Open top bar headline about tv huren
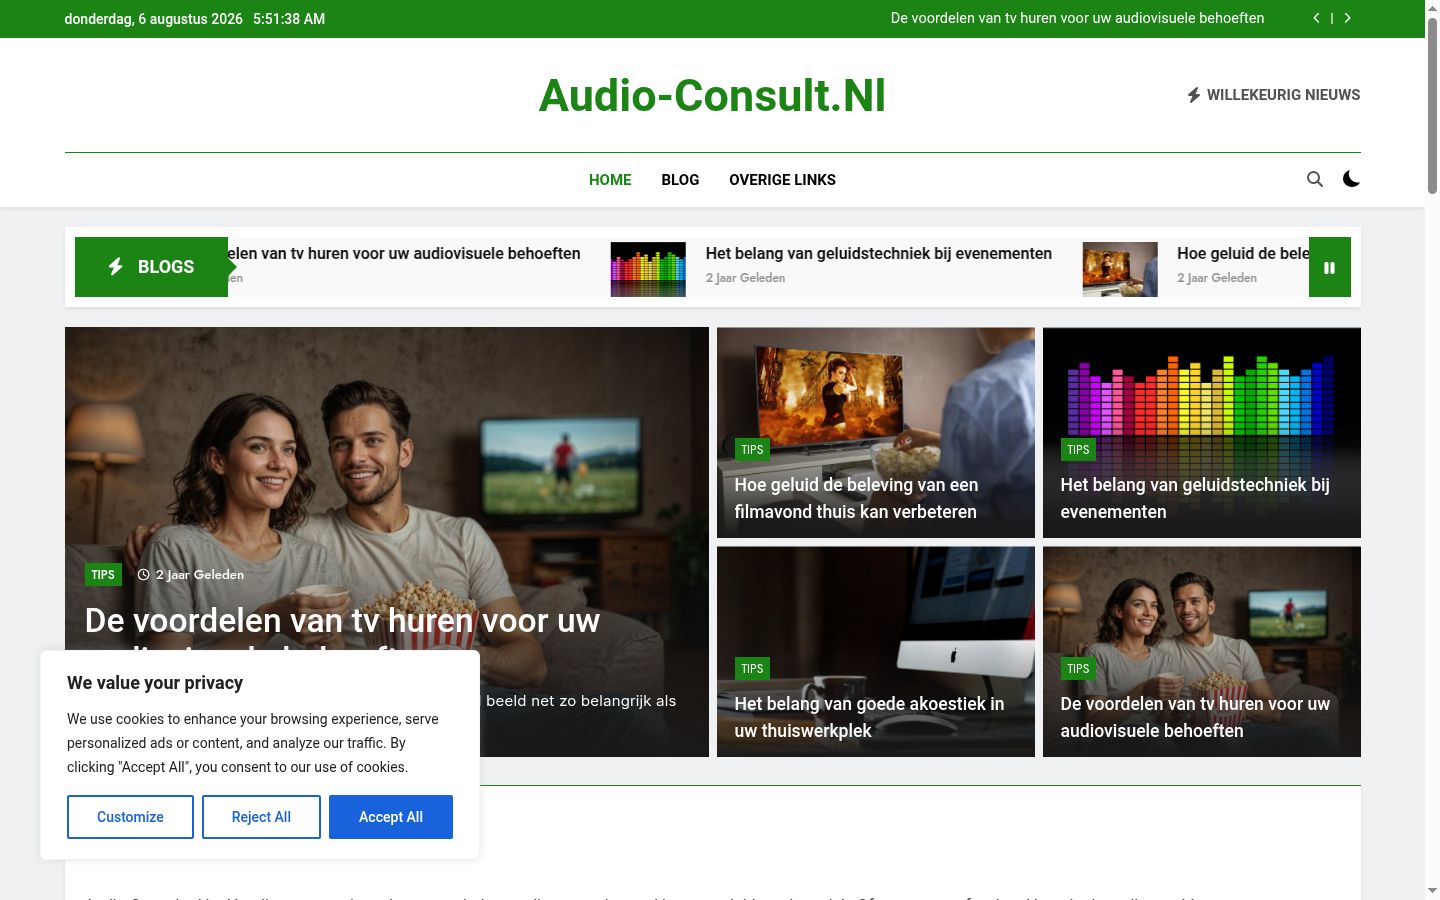Screen dimensions: 1440x900 click(1077, 18)
